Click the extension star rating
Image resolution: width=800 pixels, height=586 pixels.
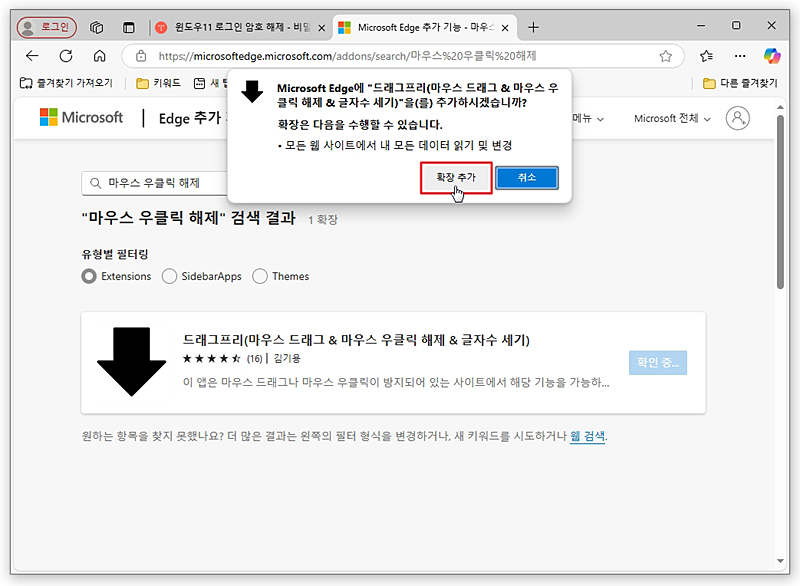pyautogui.click(x=211, y=359)
